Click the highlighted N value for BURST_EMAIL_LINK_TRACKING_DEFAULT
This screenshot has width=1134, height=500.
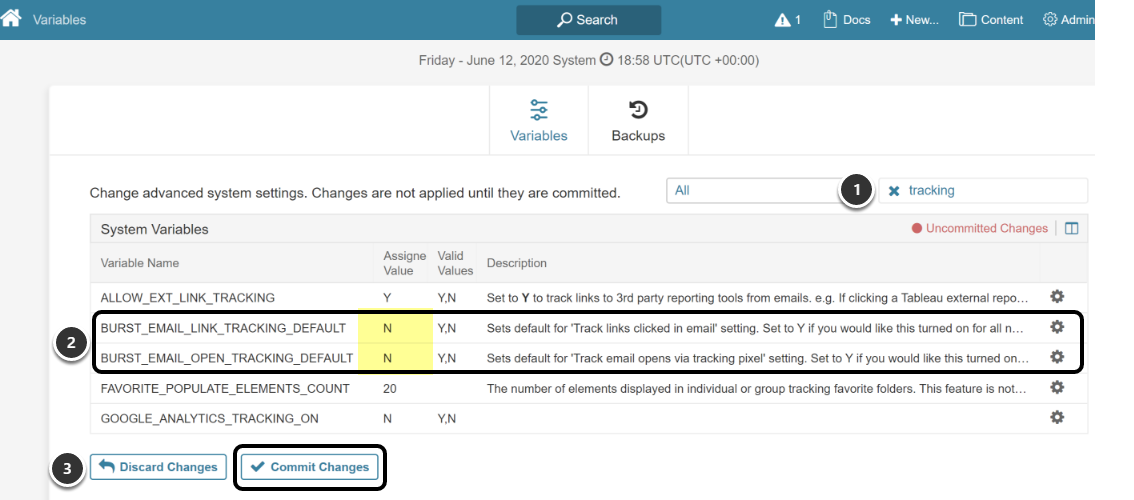(x=387, y=328)
